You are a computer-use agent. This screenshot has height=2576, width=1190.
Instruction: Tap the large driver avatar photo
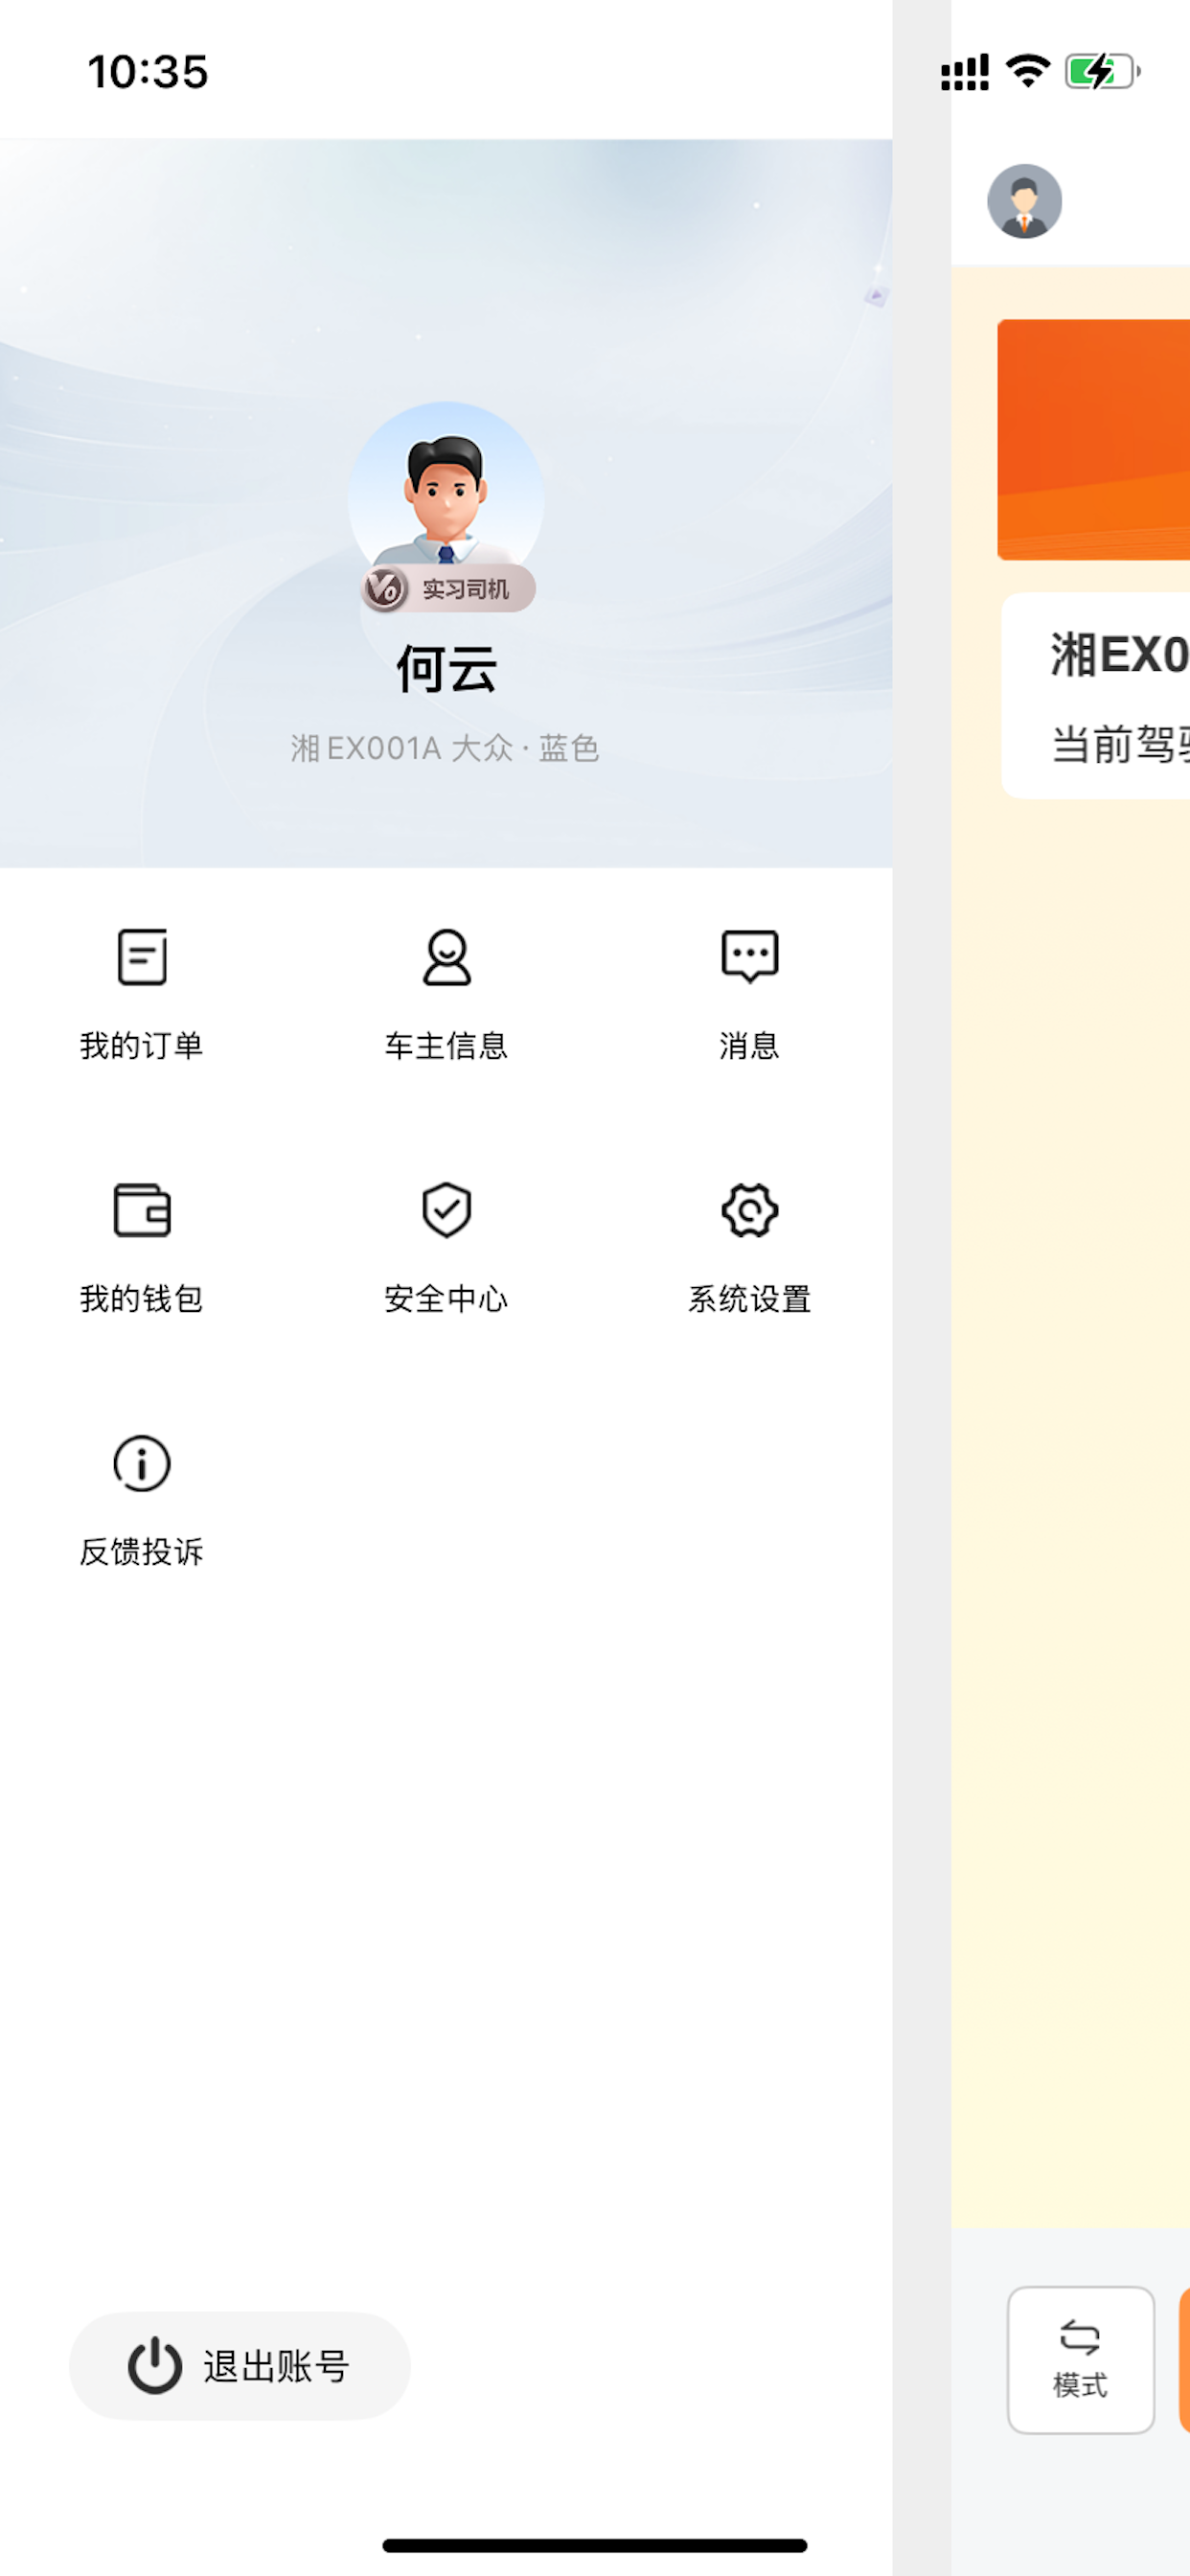[x=446, y=490]
